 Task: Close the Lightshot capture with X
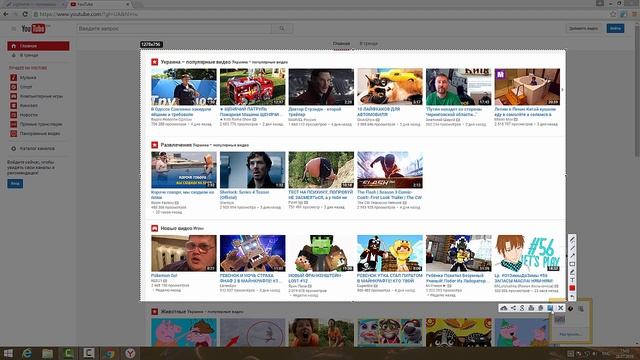560,308
